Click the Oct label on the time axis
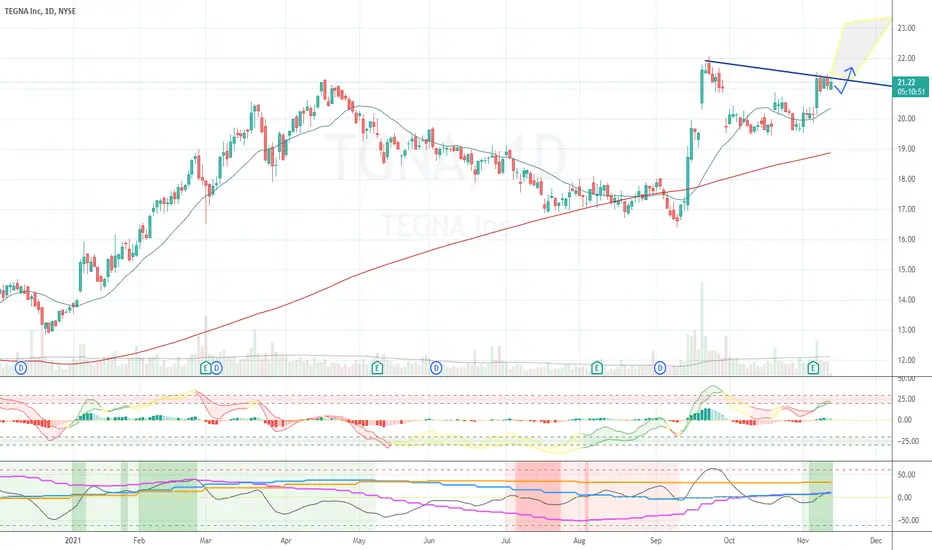Screen dimensions: 932x550 (x=729, y=540)
